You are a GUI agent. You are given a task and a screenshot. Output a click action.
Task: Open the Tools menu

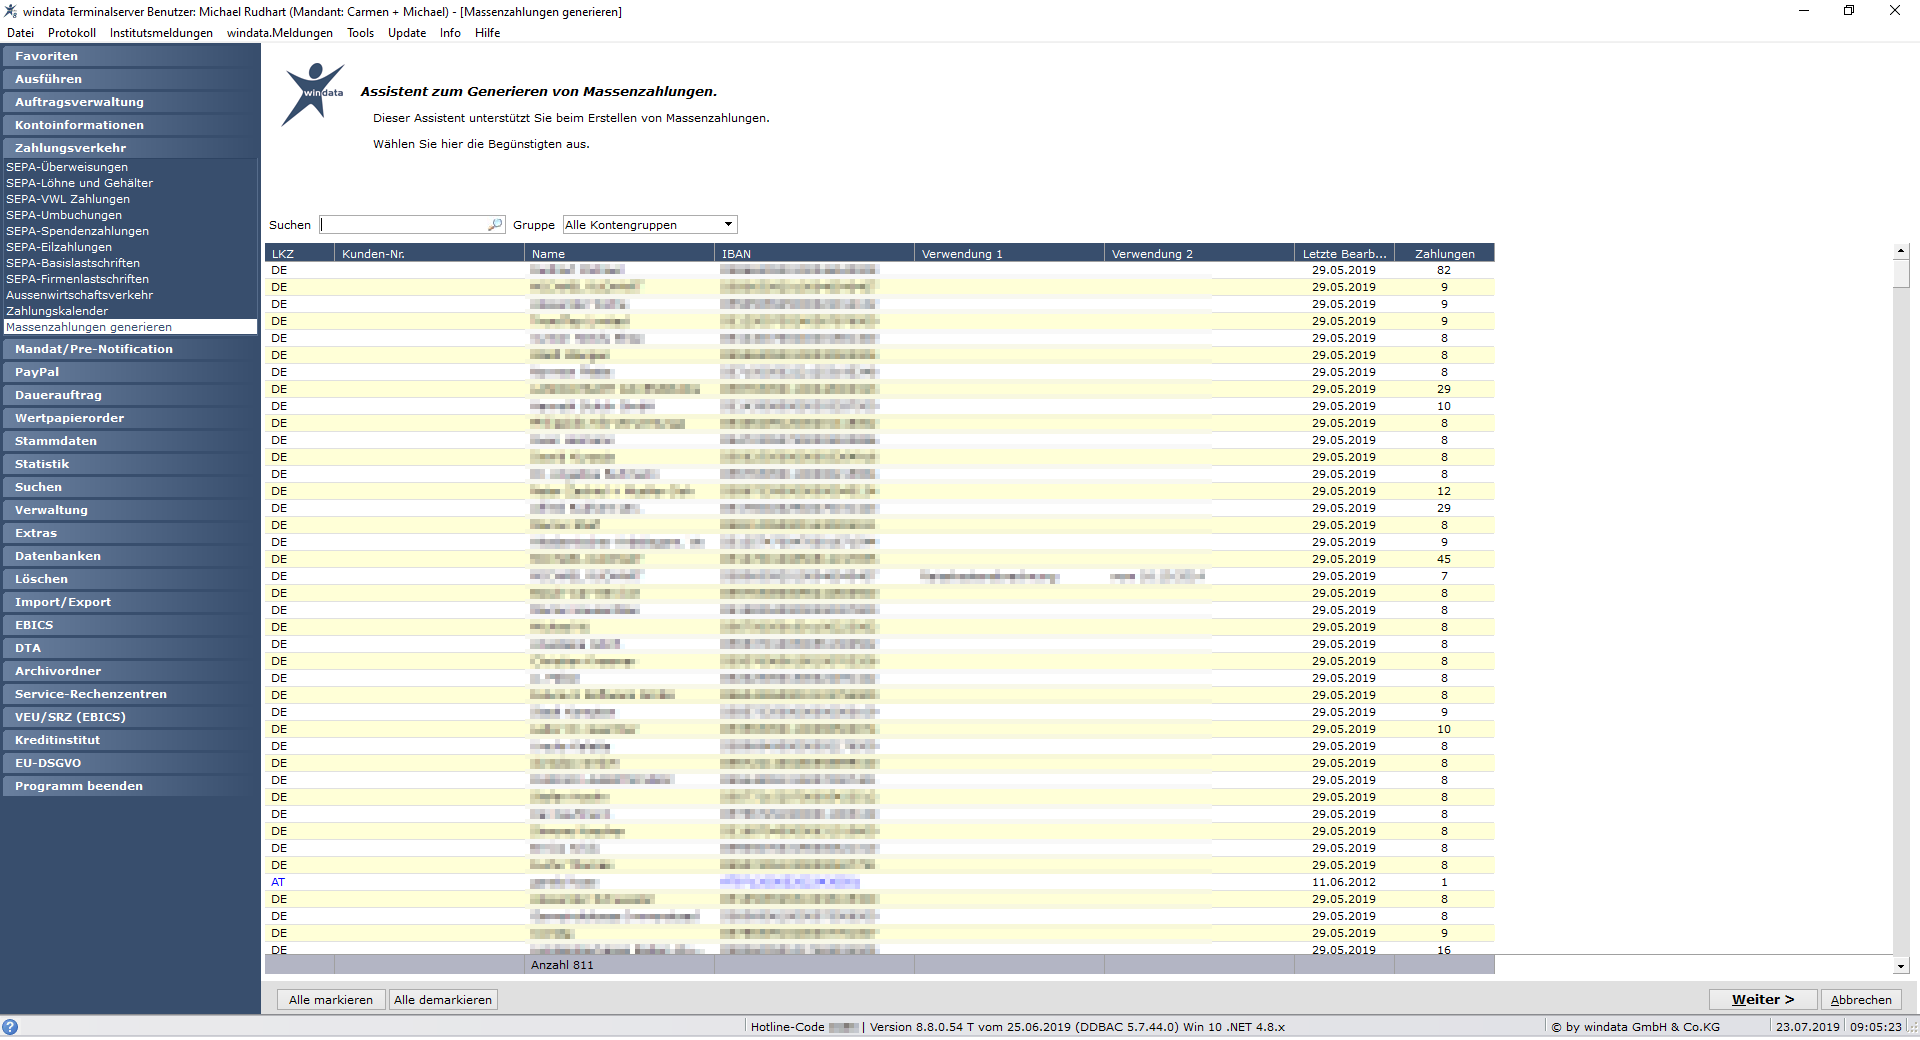point(360,33)
